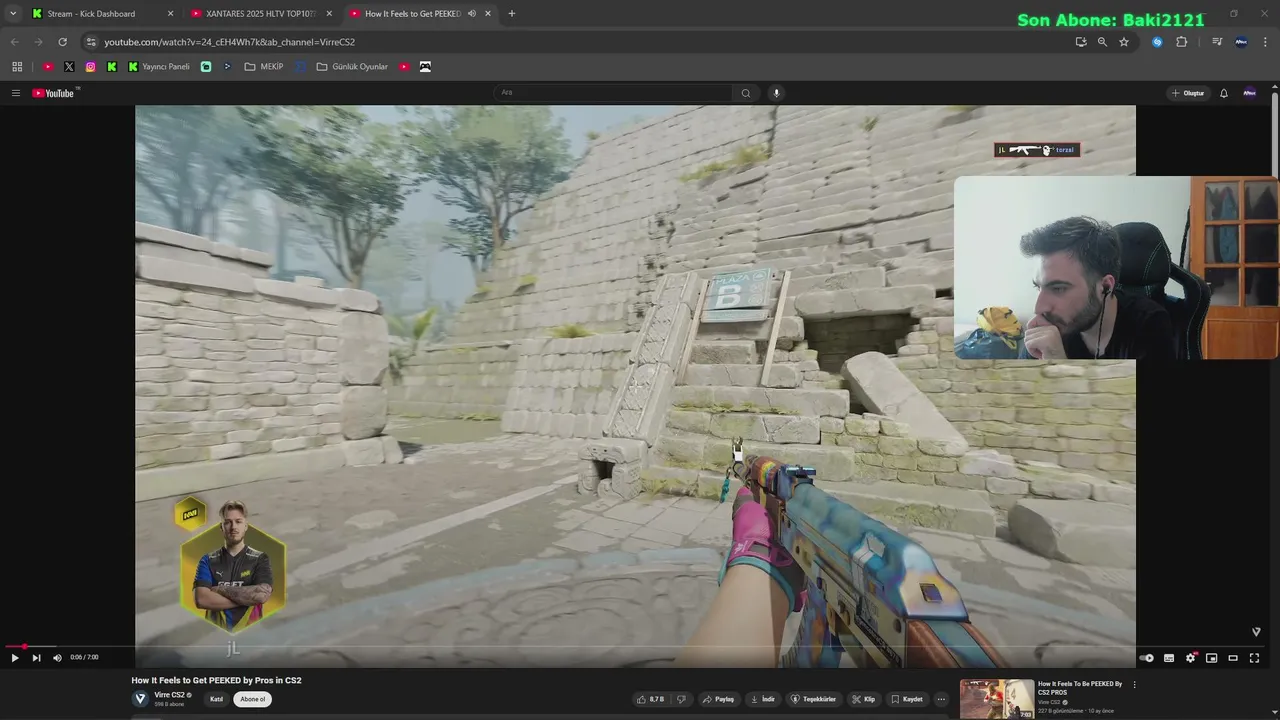This screenshot has width=1280, height=720.
Task: Create a clip with Klip
Action: pos(863,699)
